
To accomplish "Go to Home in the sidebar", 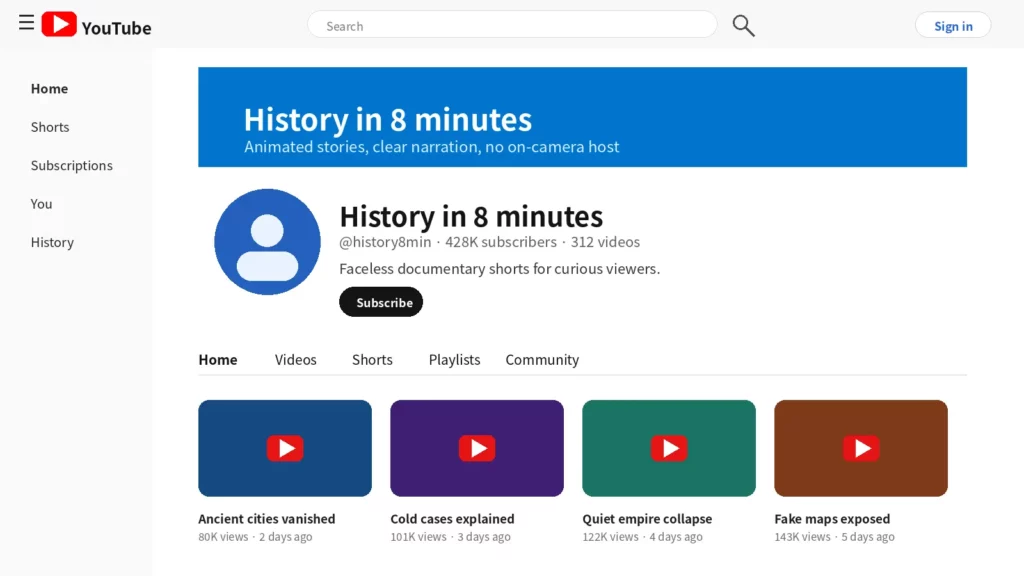I will pyautogui.click(x=49, y=88).
